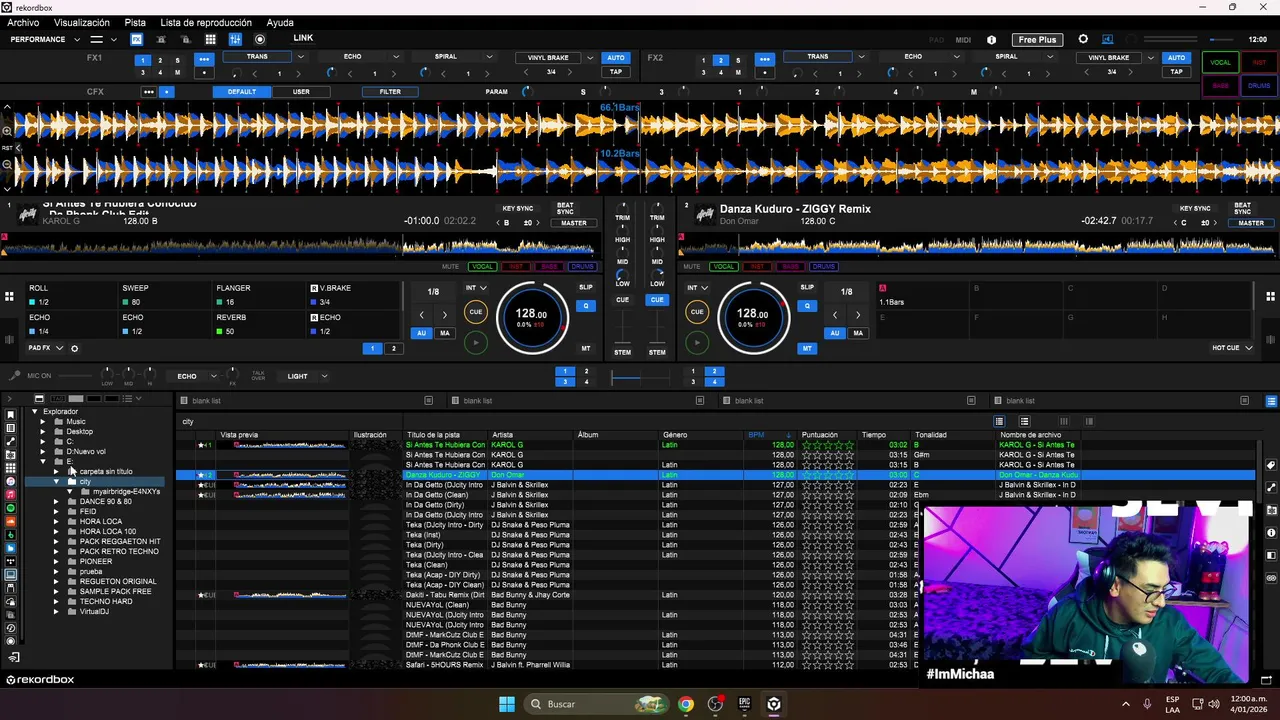The height and width of the screenshot is (720, 1280).
Task: Toggle the FX2 AUTO button
Action: coord(1176,58)
